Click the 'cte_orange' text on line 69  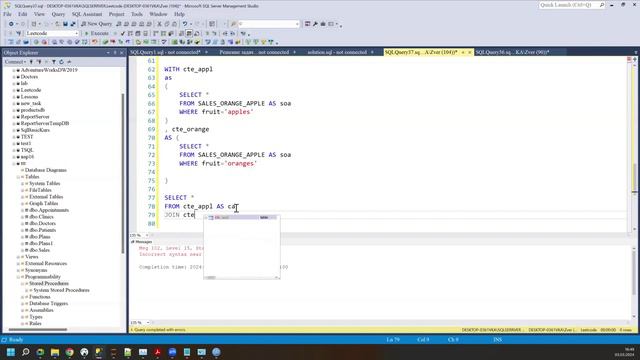click(190, 129)
